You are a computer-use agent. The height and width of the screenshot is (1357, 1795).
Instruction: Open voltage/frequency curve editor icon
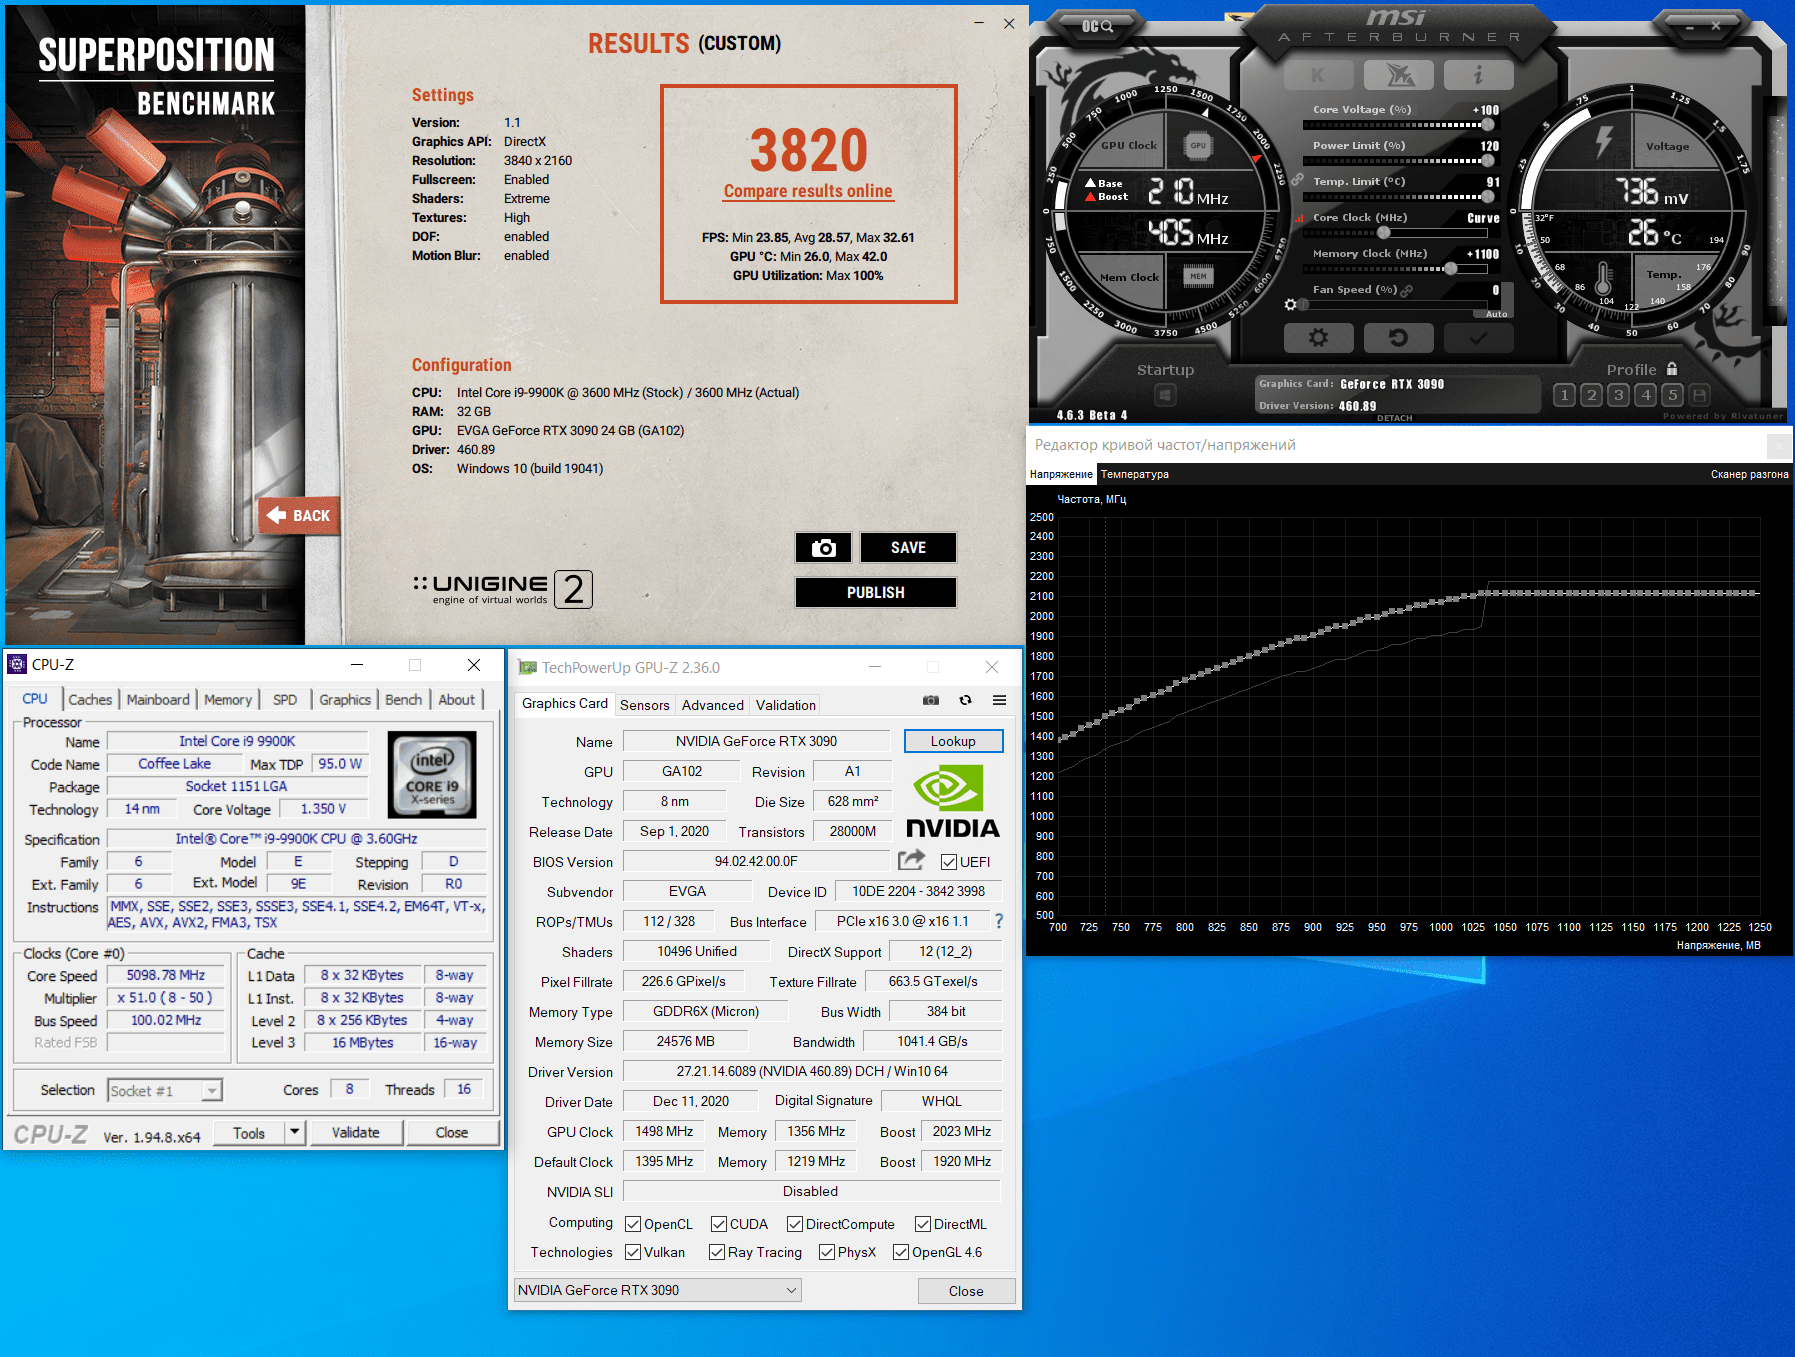[x=1299, y=218]
